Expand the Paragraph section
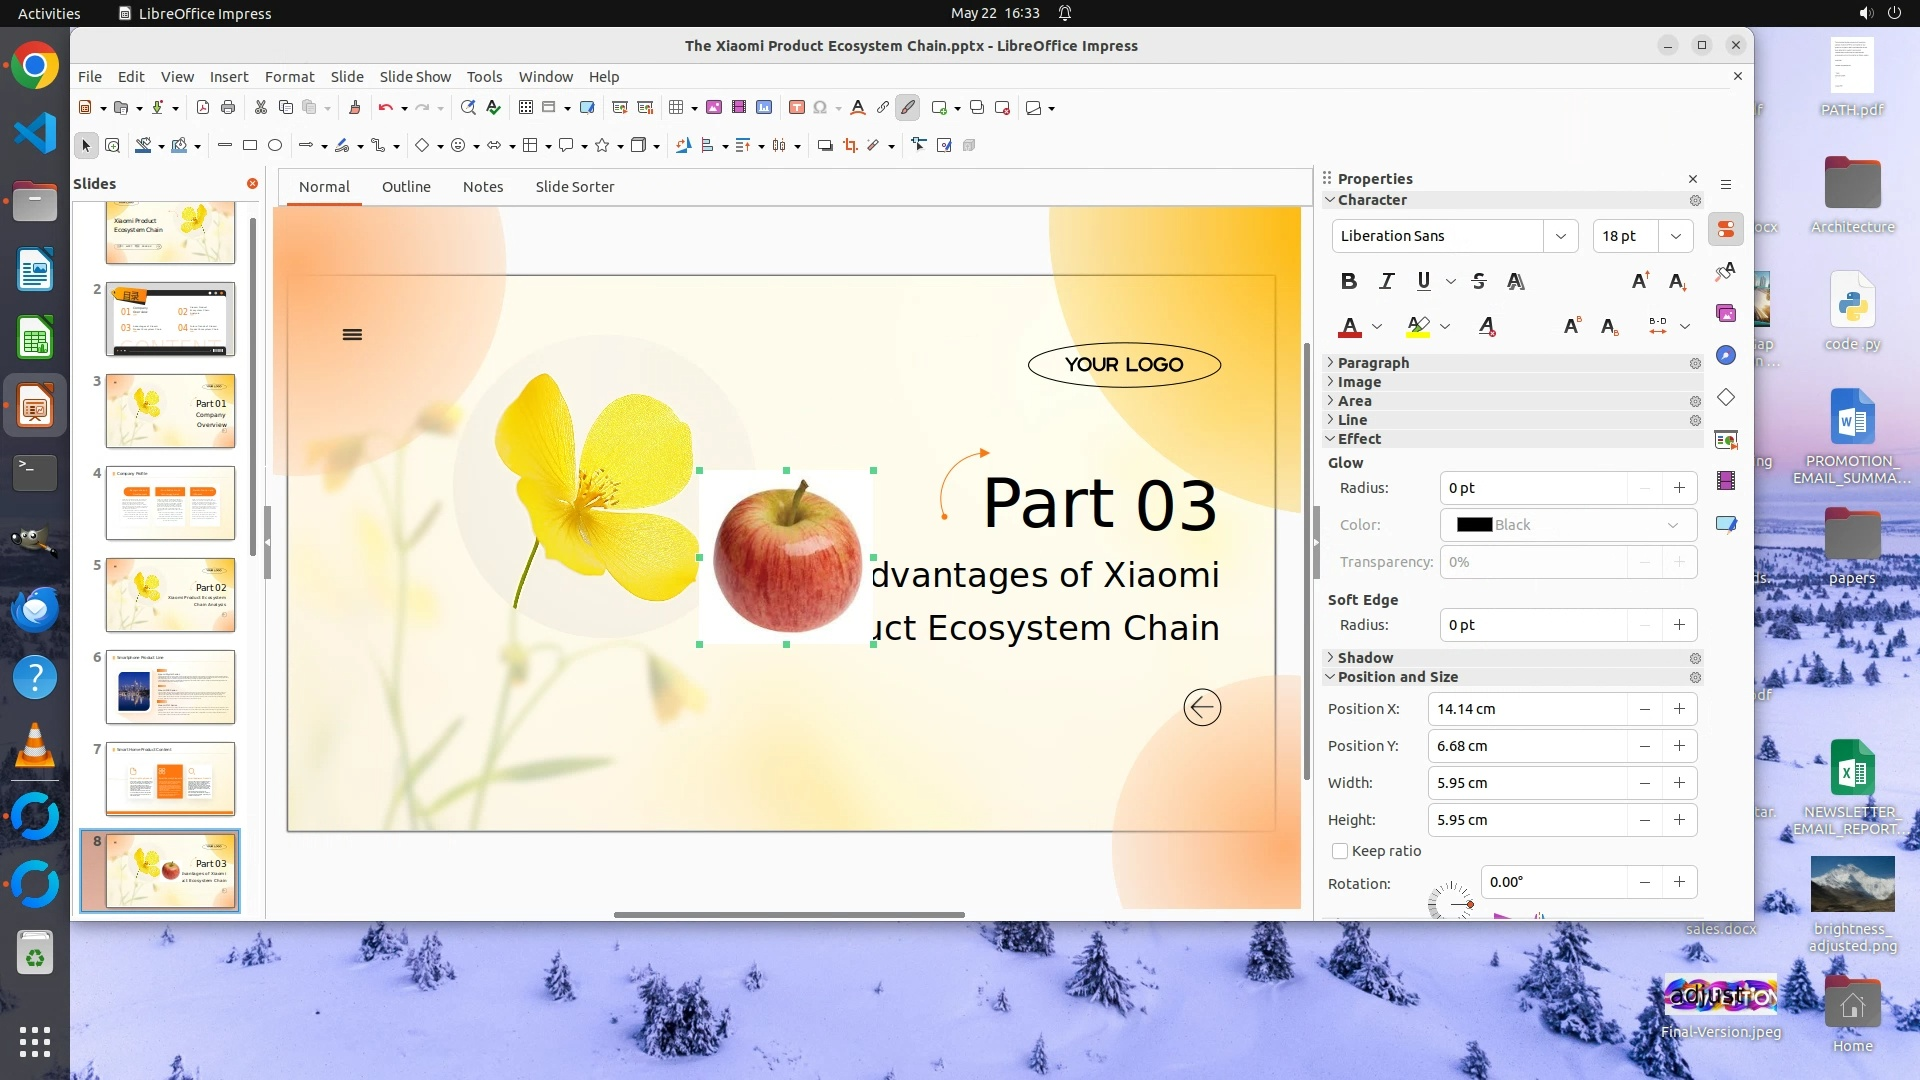 click(1373, 363)
